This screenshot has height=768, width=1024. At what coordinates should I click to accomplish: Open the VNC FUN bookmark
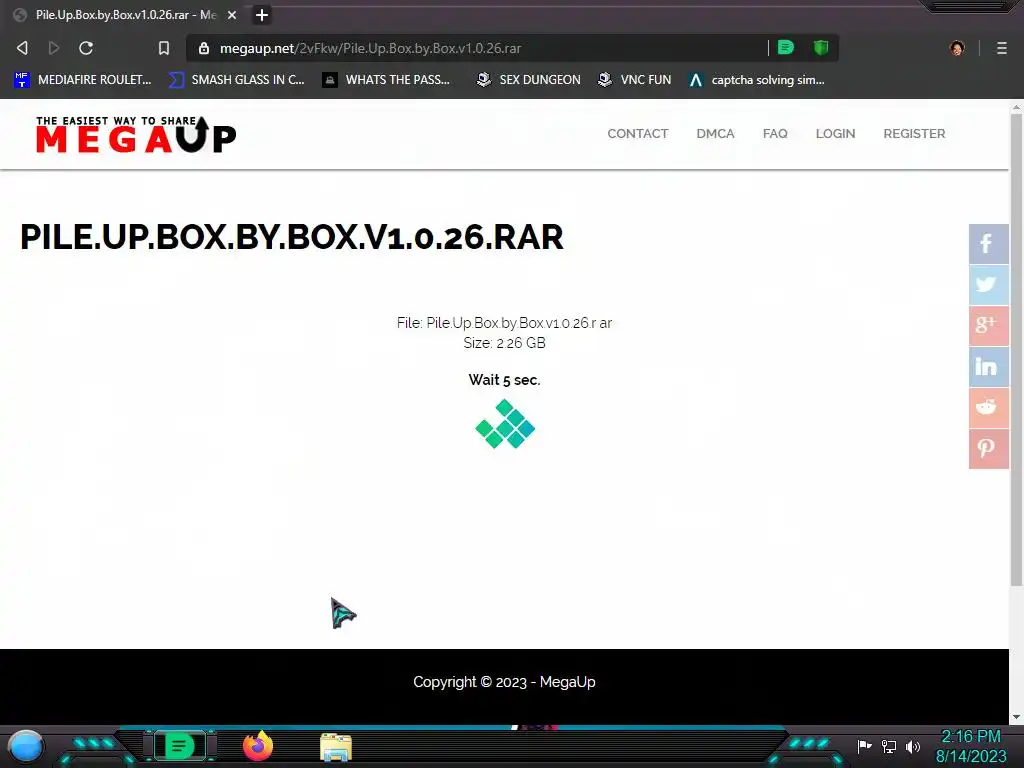[634, 80]
